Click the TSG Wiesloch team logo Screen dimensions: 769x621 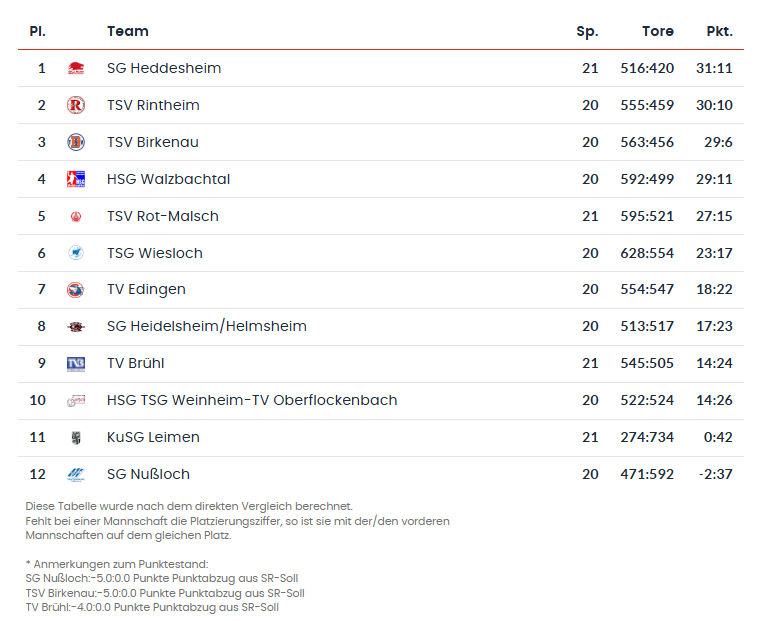click(76, 253)
